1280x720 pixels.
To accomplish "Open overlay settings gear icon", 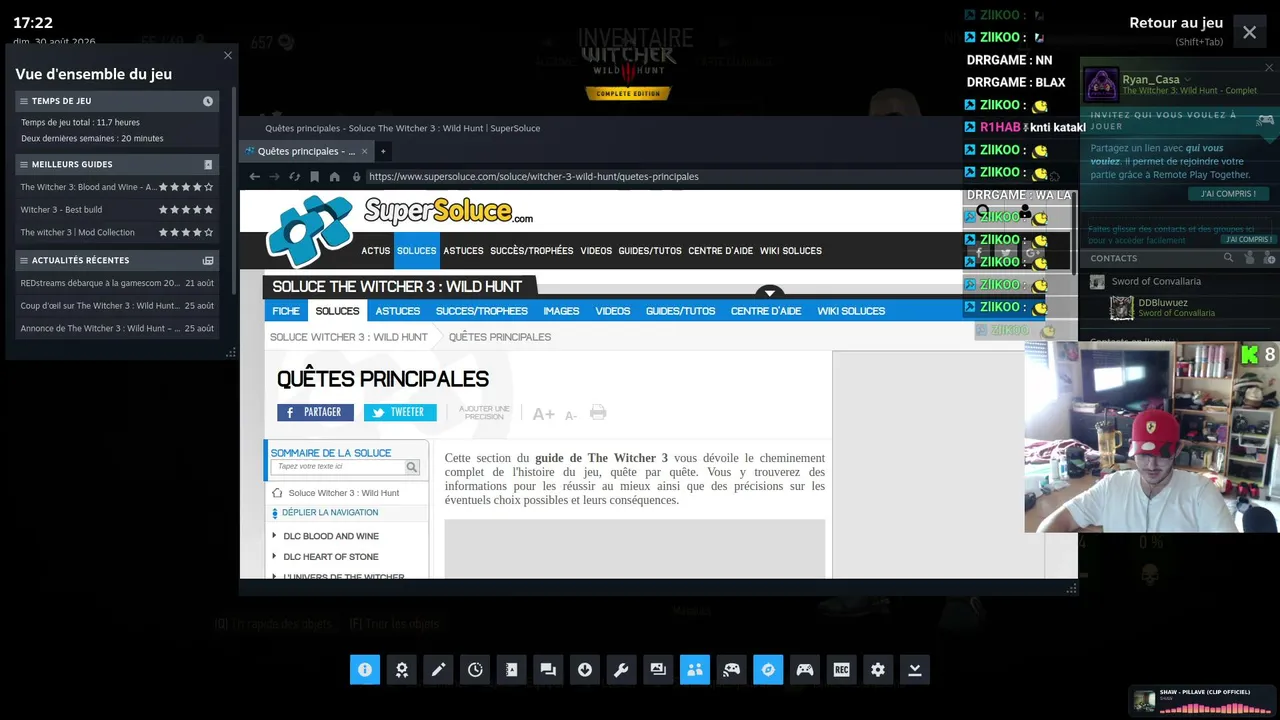I will (x=878, y=670).
